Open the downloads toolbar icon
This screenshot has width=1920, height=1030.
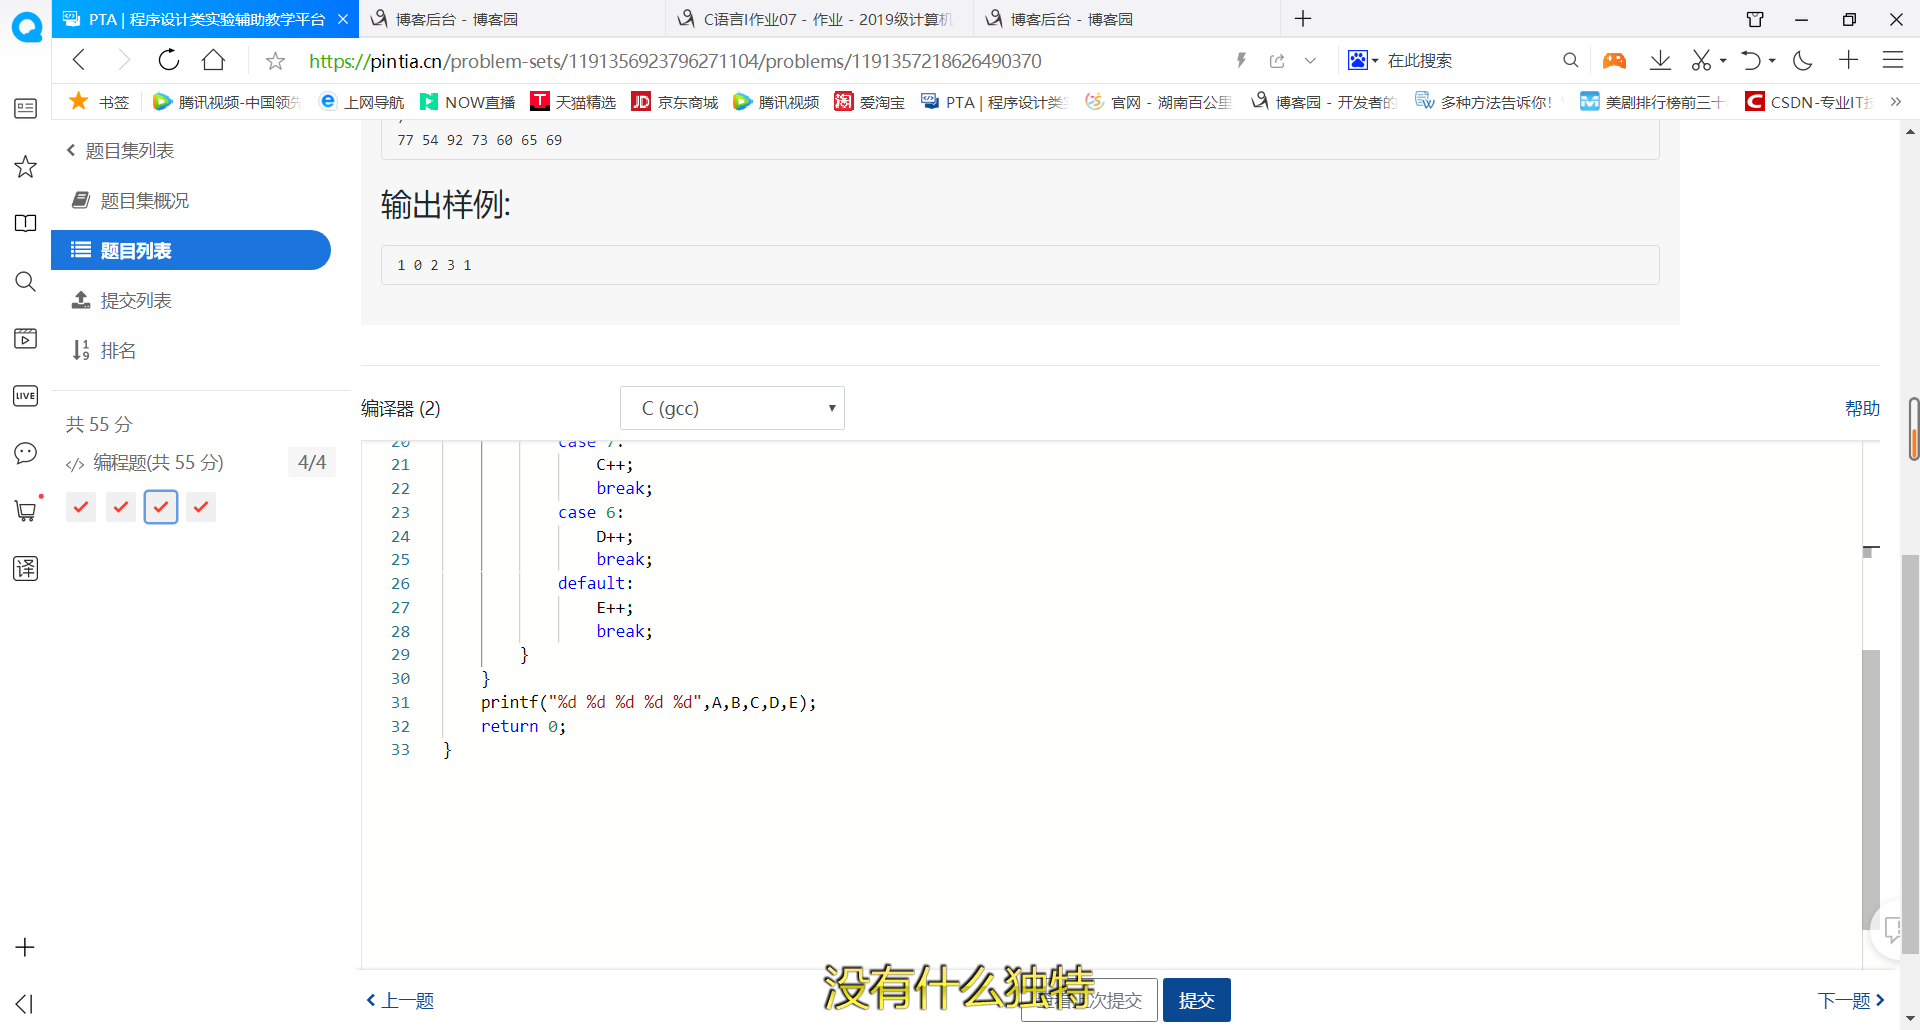(x=1660, y=60)
